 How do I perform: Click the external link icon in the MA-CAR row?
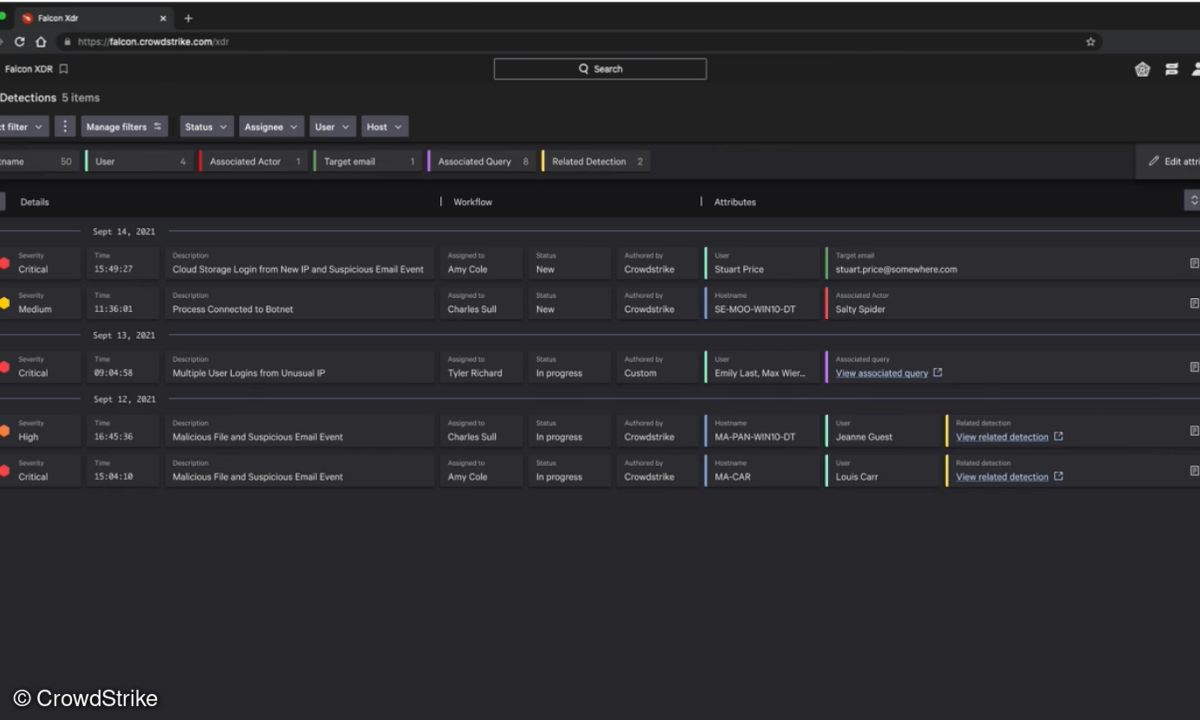point(1058,476)
